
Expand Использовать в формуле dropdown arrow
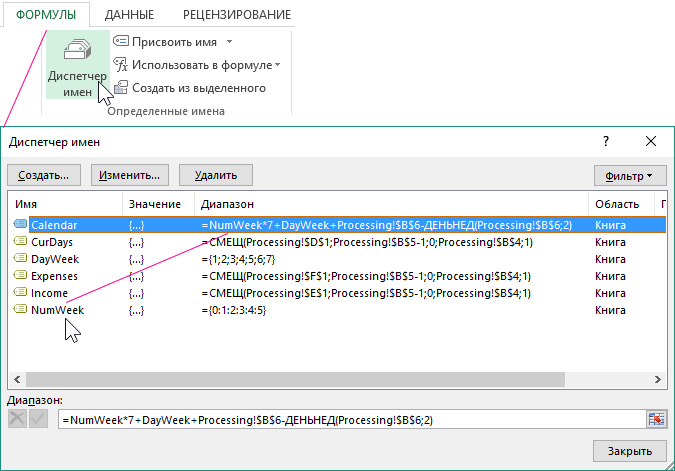pyautogui.click(x=277, y=66)
